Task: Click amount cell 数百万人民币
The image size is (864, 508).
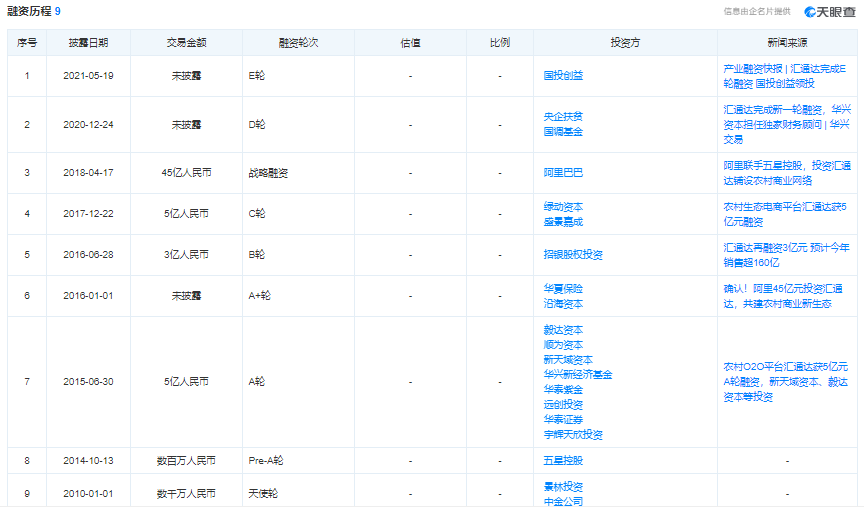Action: tap(186, 461)
